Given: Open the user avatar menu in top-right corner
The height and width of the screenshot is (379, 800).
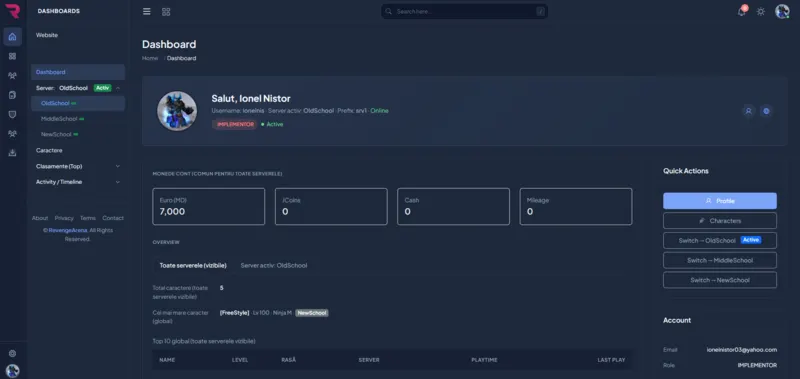Looking at the screenshot, I should [x=782, y=11].
